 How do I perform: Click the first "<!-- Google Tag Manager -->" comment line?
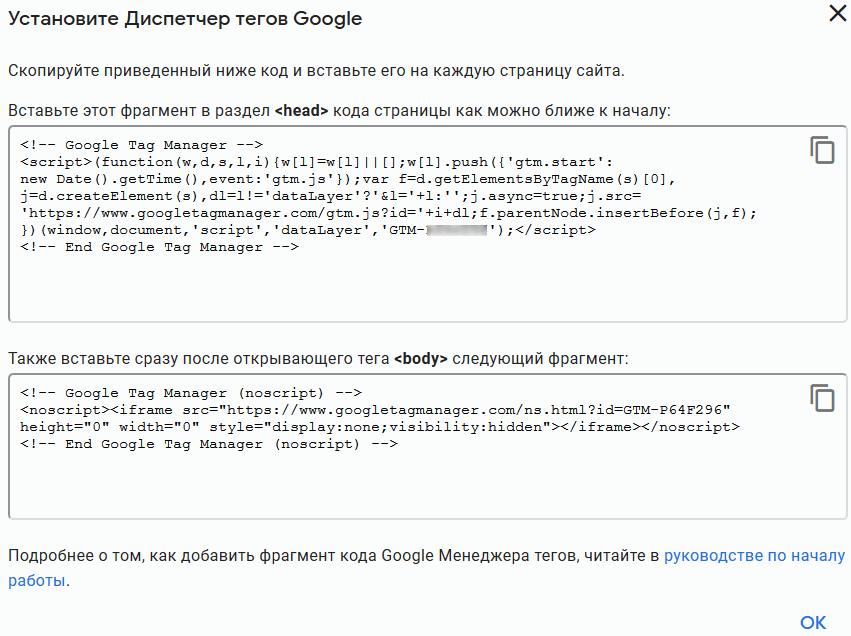pos(141,145)
